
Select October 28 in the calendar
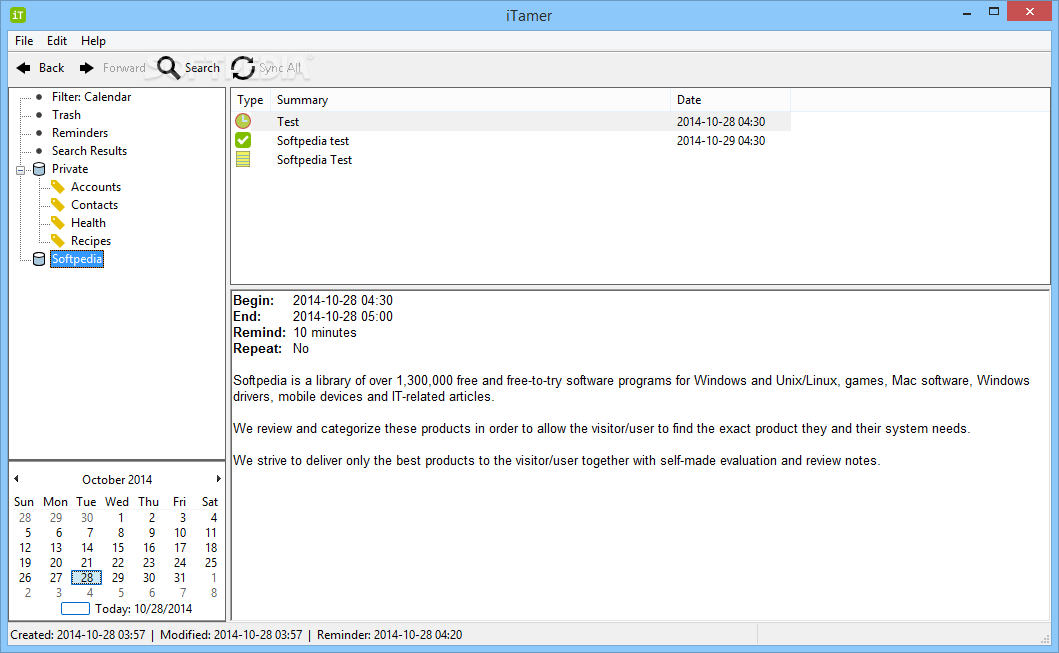tap(86, 577)
